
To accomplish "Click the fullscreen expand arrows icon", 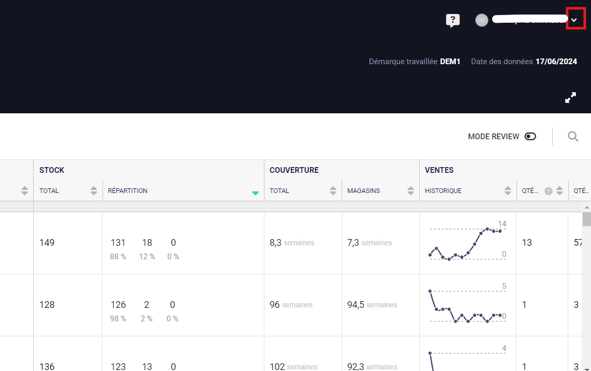I will pos(571,98).
